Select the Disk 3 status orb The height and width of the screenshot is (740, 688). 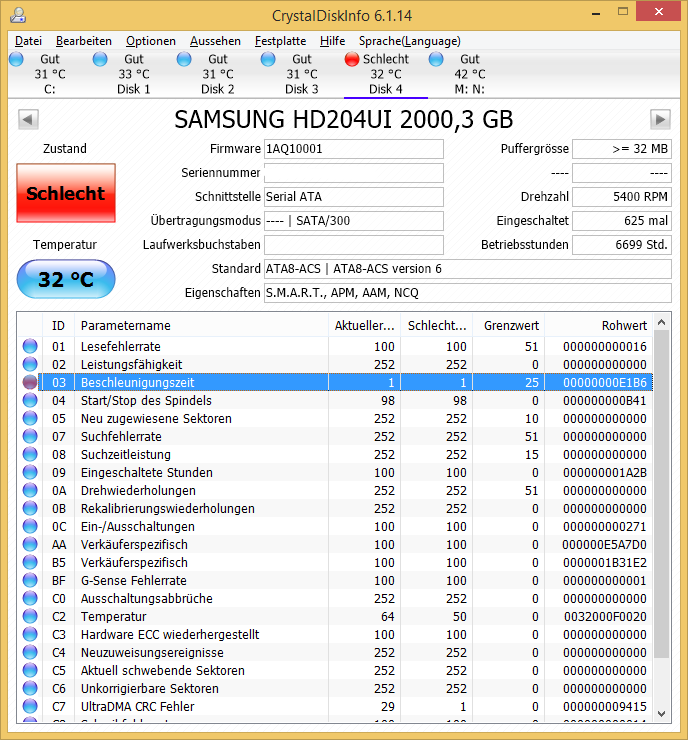coord(268,59)
